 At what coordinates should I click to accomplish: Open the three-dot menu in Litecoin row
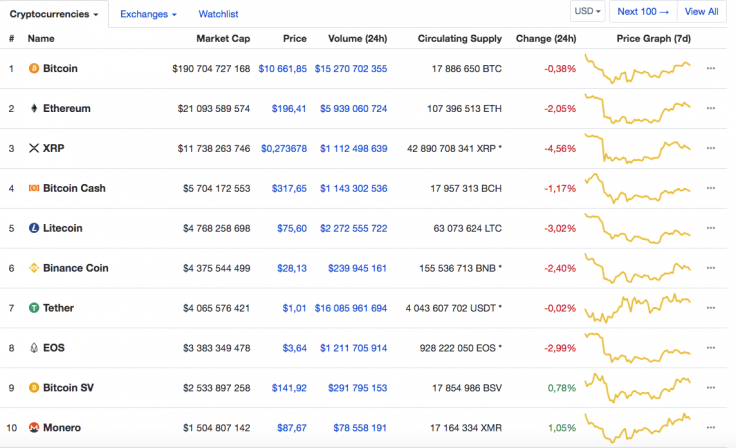coord(711,228)
